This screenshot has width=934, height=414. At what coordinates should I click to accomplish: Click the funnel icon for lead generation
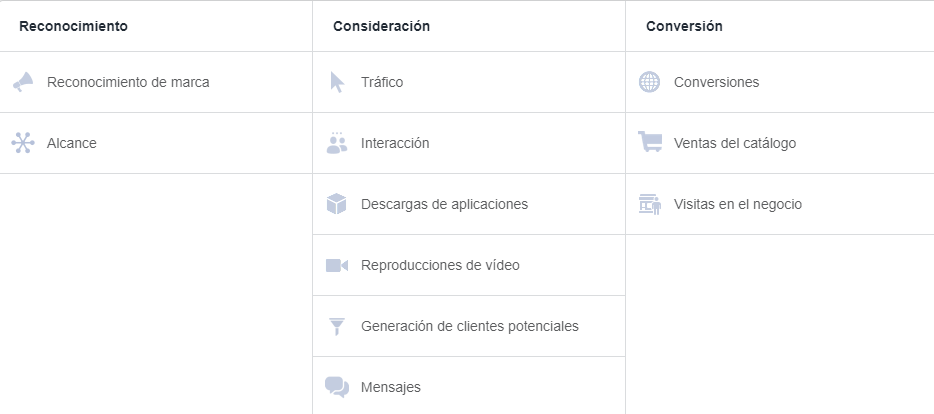pyautogui.click(x=337, y=326)
